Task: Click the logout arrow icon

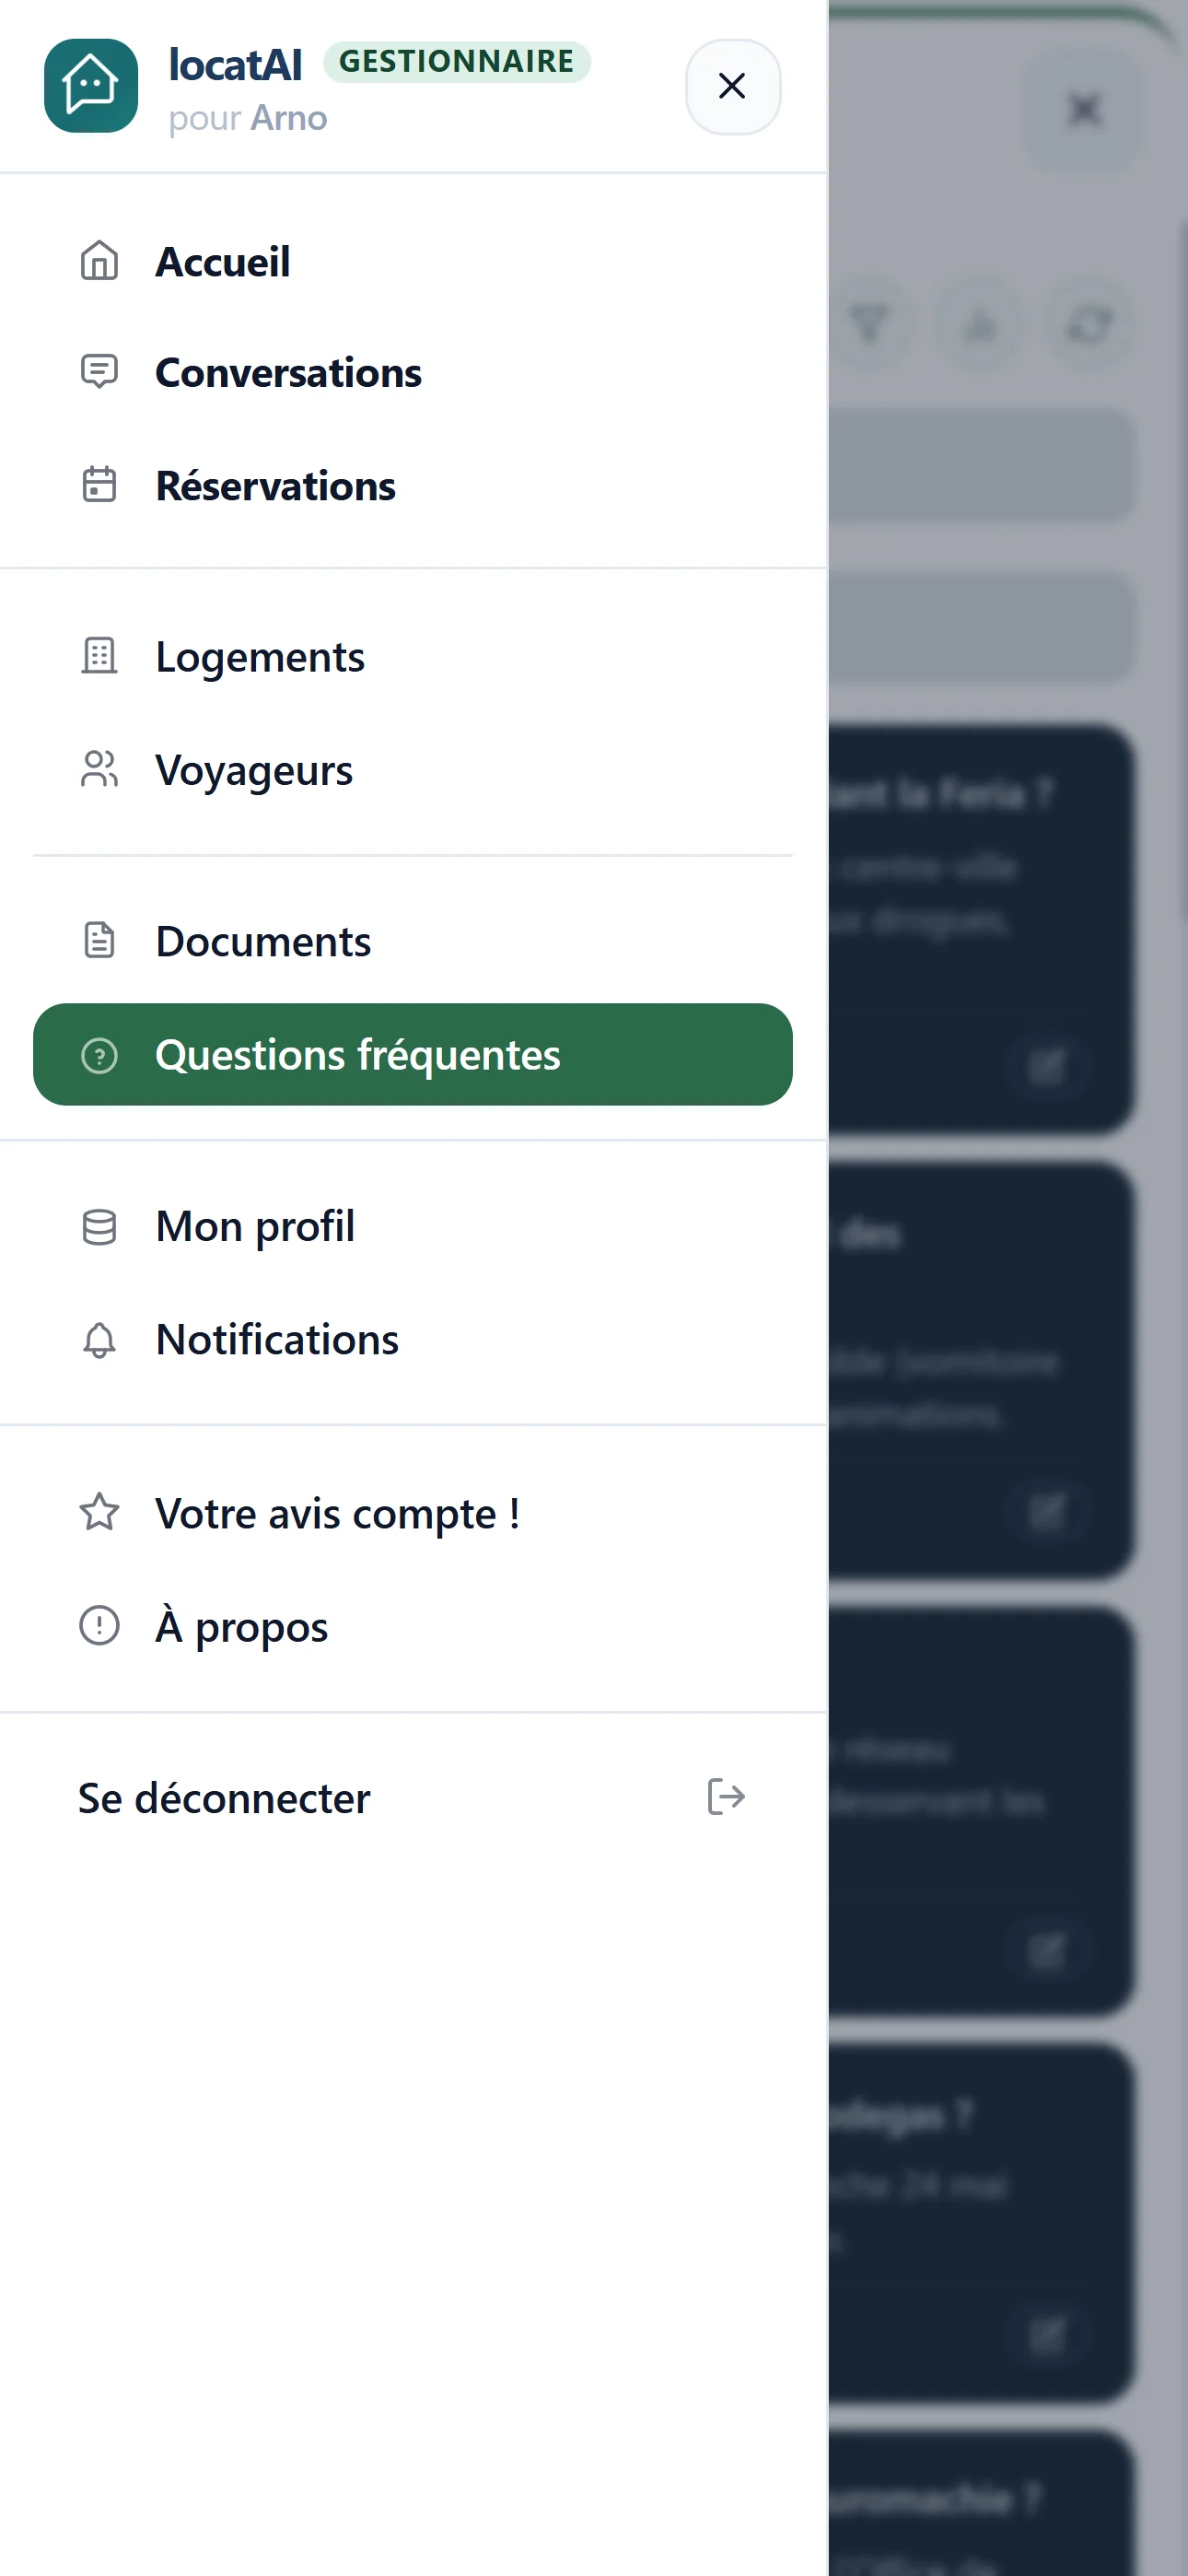Action: tap(726, 1797)
